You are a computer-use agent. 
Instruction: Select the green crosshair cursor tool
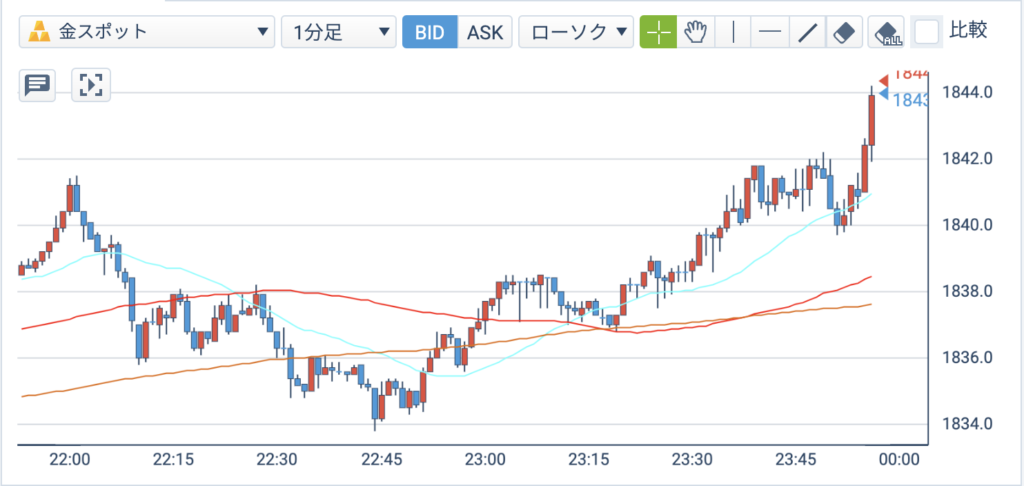pyautogui.click(x=658, y=32)
